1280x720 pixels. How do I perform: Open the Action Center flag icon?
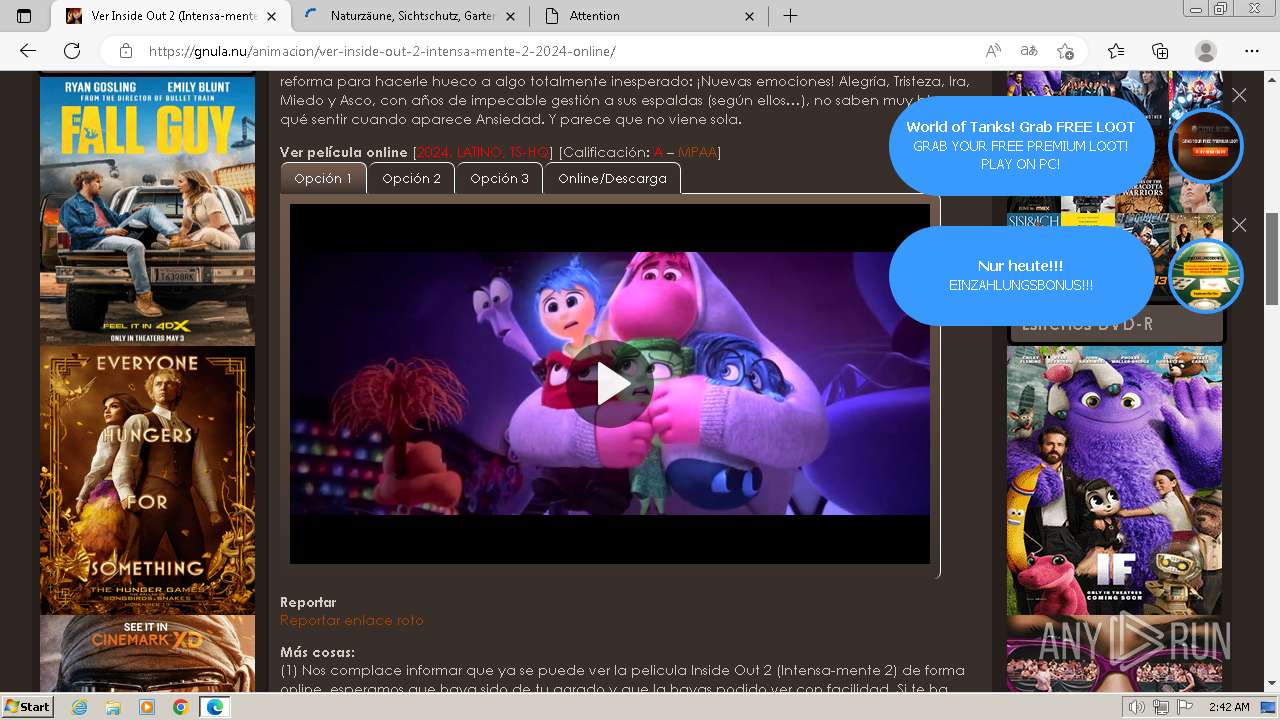coord(1184,707)
